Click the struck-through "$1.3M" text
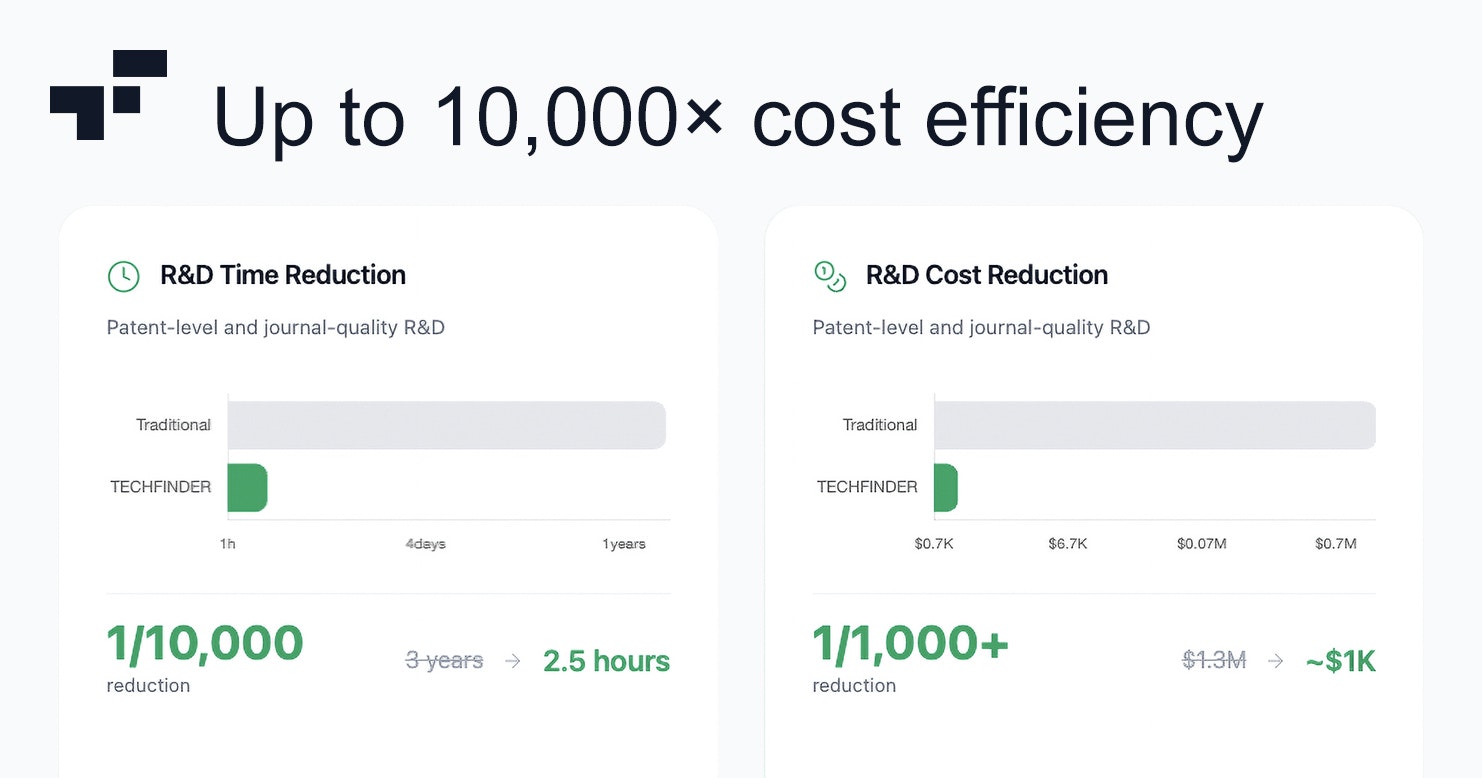Viewport: 1482px width, 778px height. tap(1214, 661)
